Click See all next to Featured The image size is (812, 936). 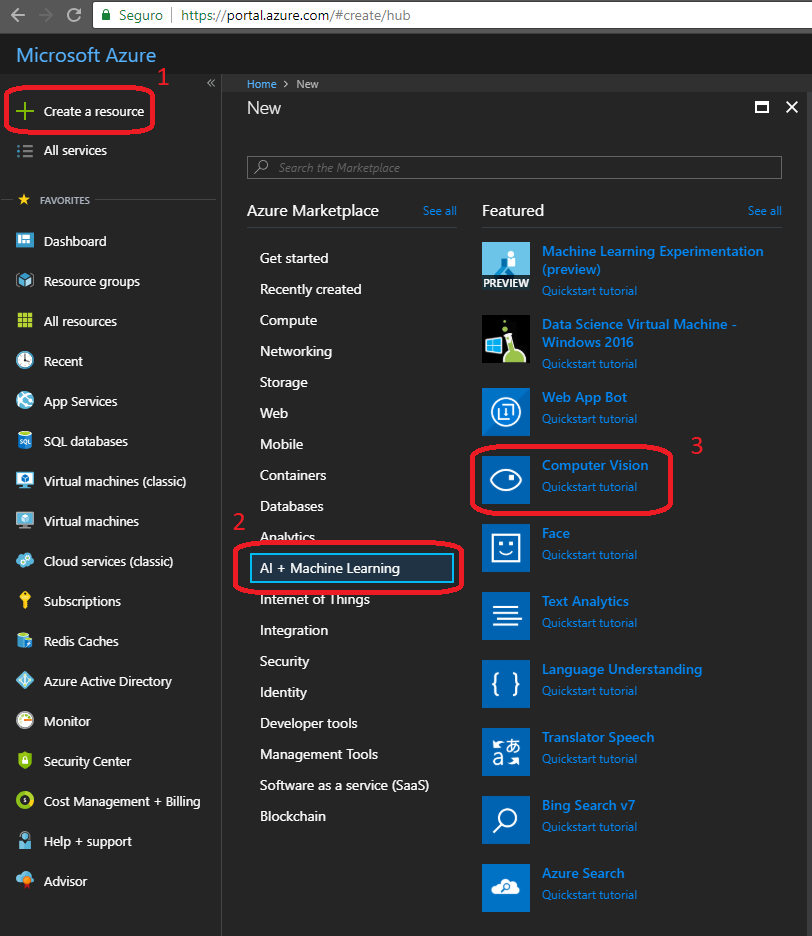click(x=764, y=211)
